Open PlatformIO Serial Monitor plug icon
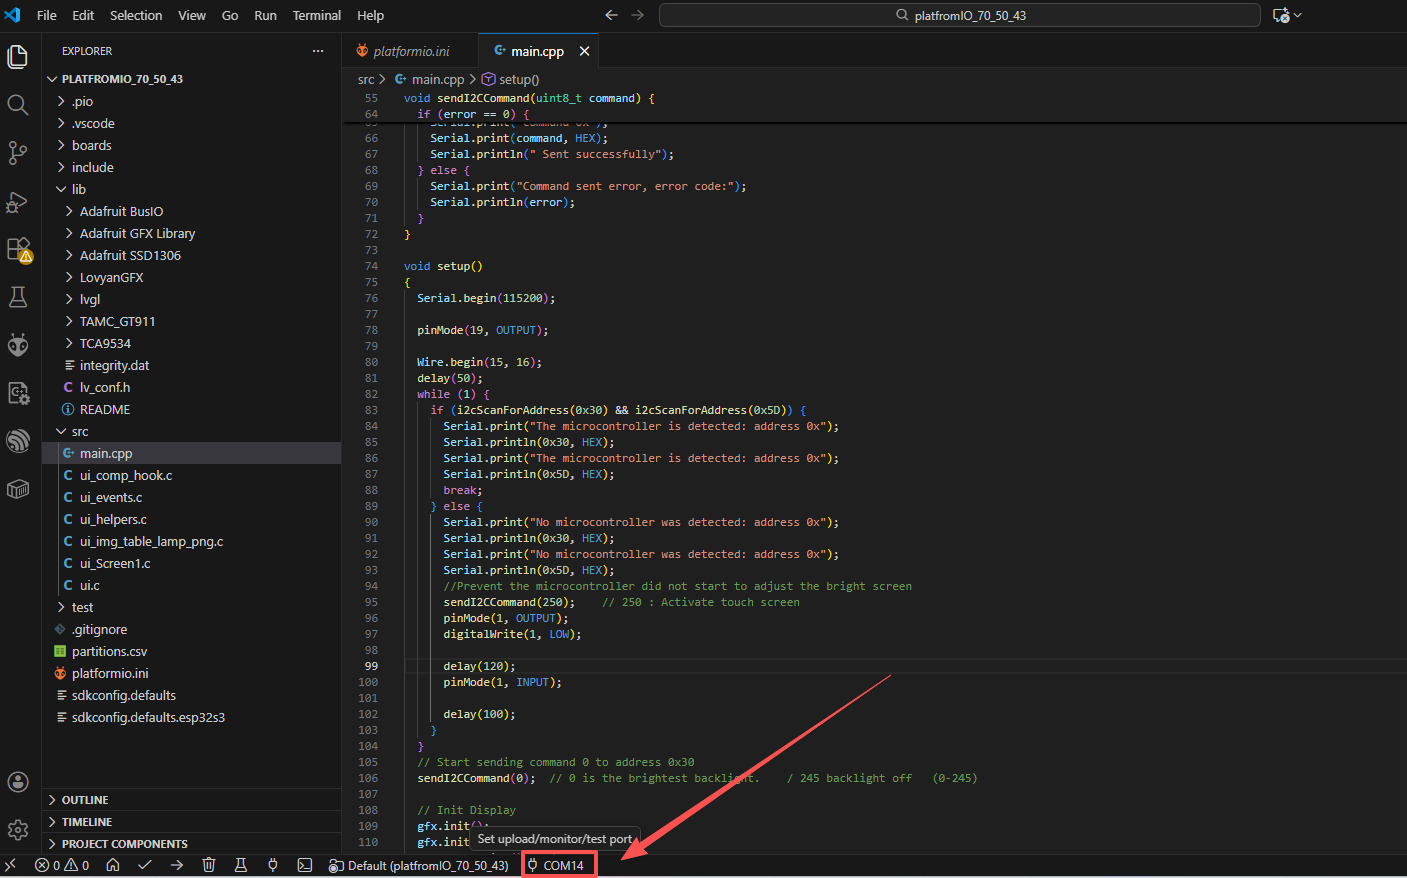 point(273,865)
